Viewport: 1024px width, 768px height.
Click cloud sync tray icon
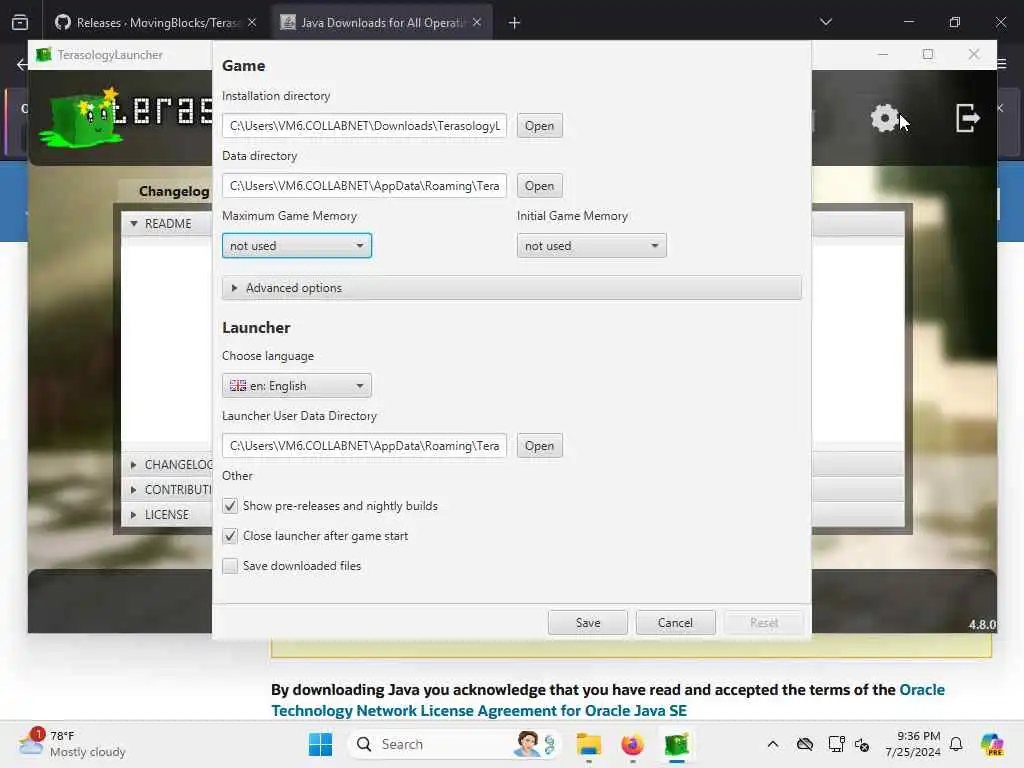[805, 744]
